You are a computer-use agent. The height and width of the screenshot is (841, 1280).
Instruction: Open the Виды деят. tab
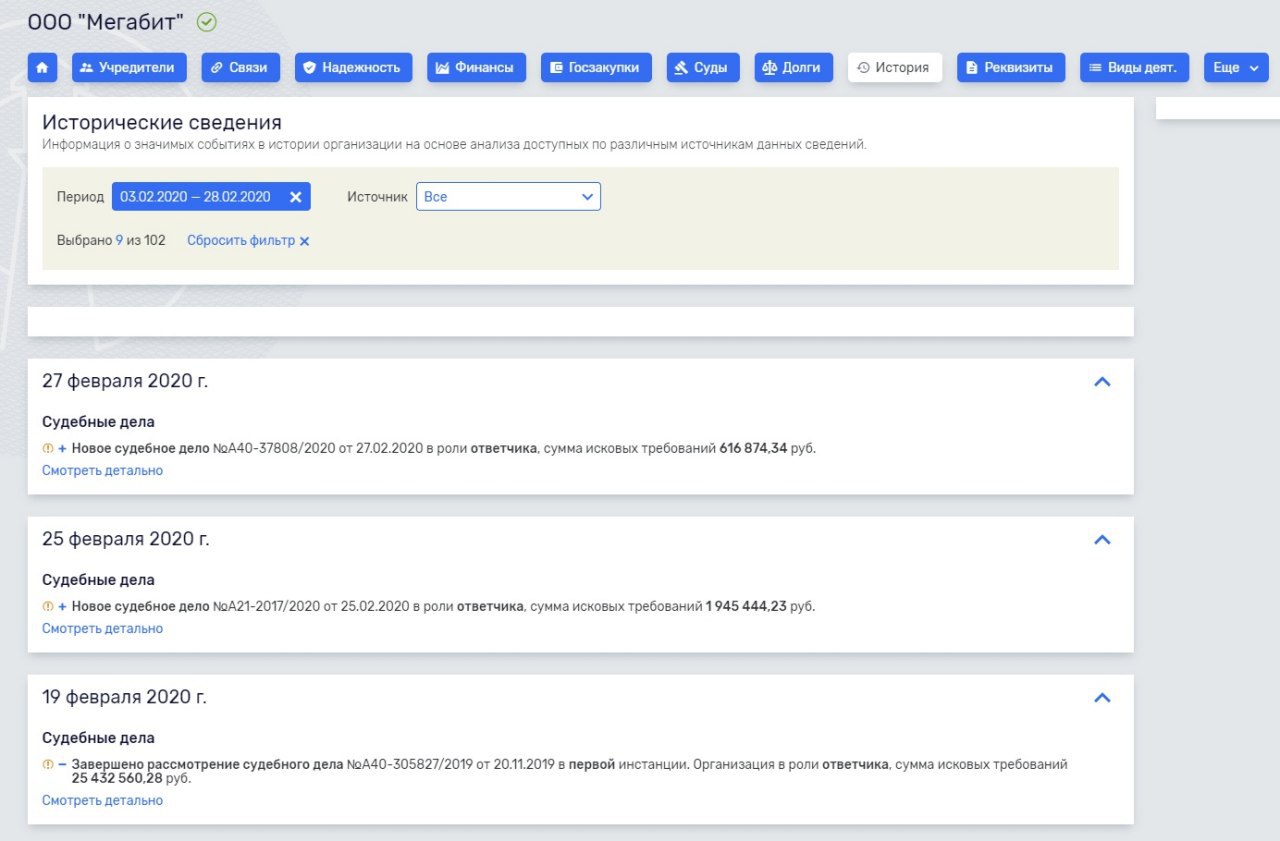(1134, 67)
